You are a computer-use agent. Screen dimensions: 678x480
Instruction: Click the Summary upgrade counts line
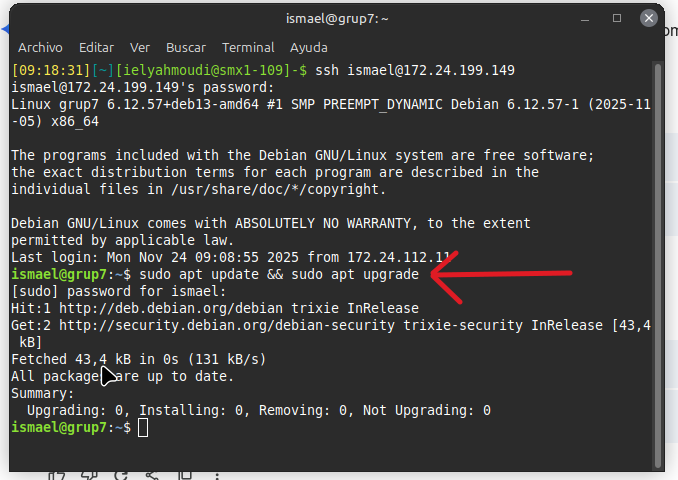coord(258,410)
